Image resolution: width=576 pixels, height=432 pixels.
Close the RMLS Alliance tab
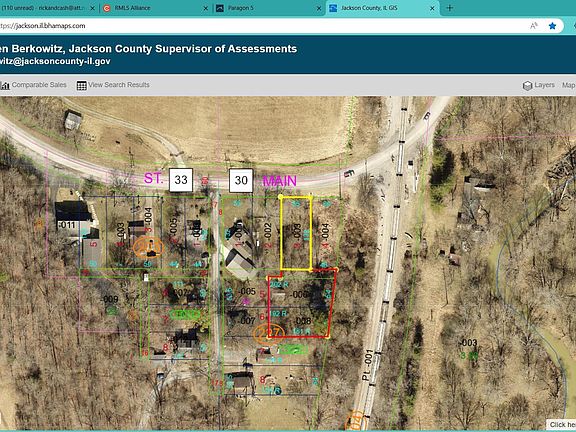tap(206, 8)
